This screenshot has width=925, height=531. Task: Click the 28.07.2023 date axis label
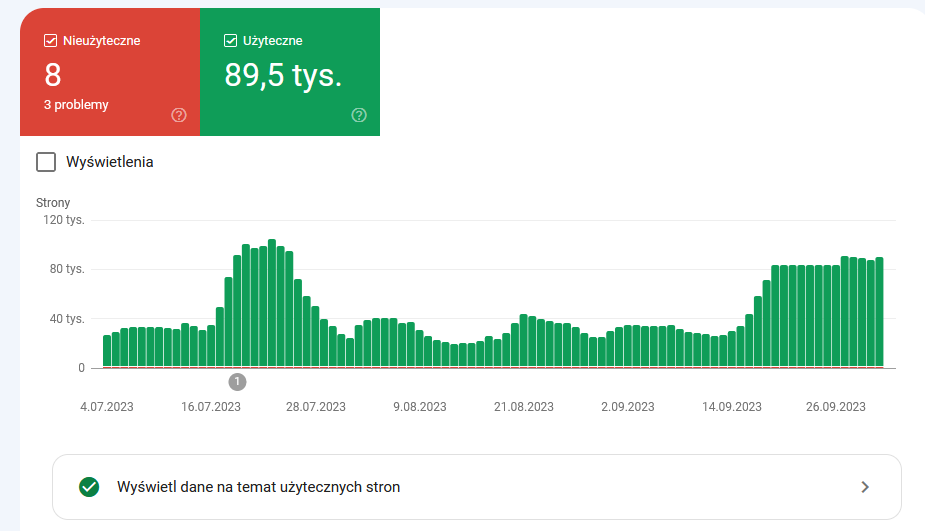tap(316, 407)
